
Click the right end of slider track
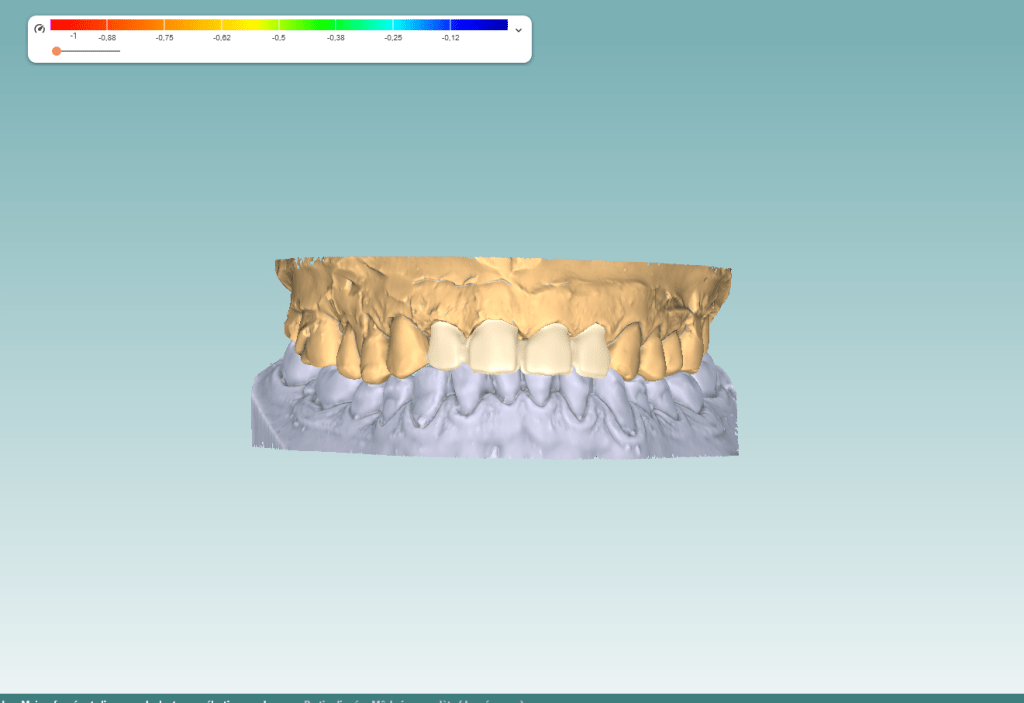click(x=118, y=51)
